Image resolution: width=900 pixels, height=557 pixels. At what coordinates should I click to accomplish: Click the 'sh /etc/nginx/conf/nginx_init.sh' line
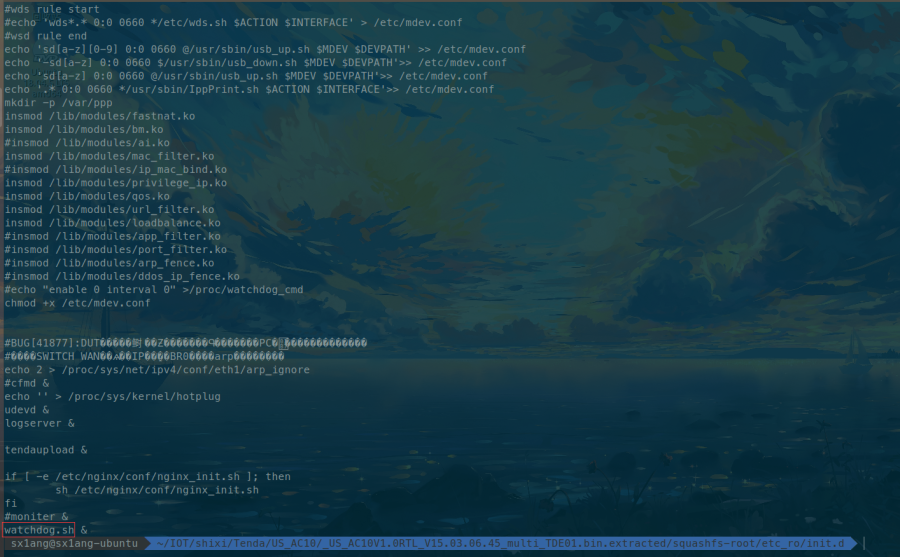click(x=156, y=490)
